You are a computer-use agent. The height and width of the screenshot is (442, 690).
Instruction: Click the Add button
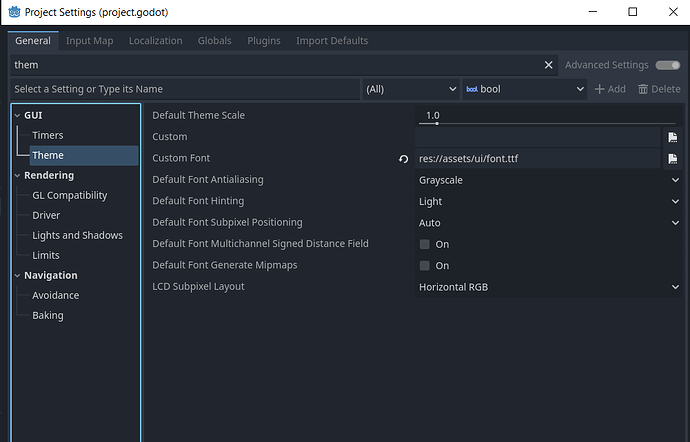(x=610, y=89)
